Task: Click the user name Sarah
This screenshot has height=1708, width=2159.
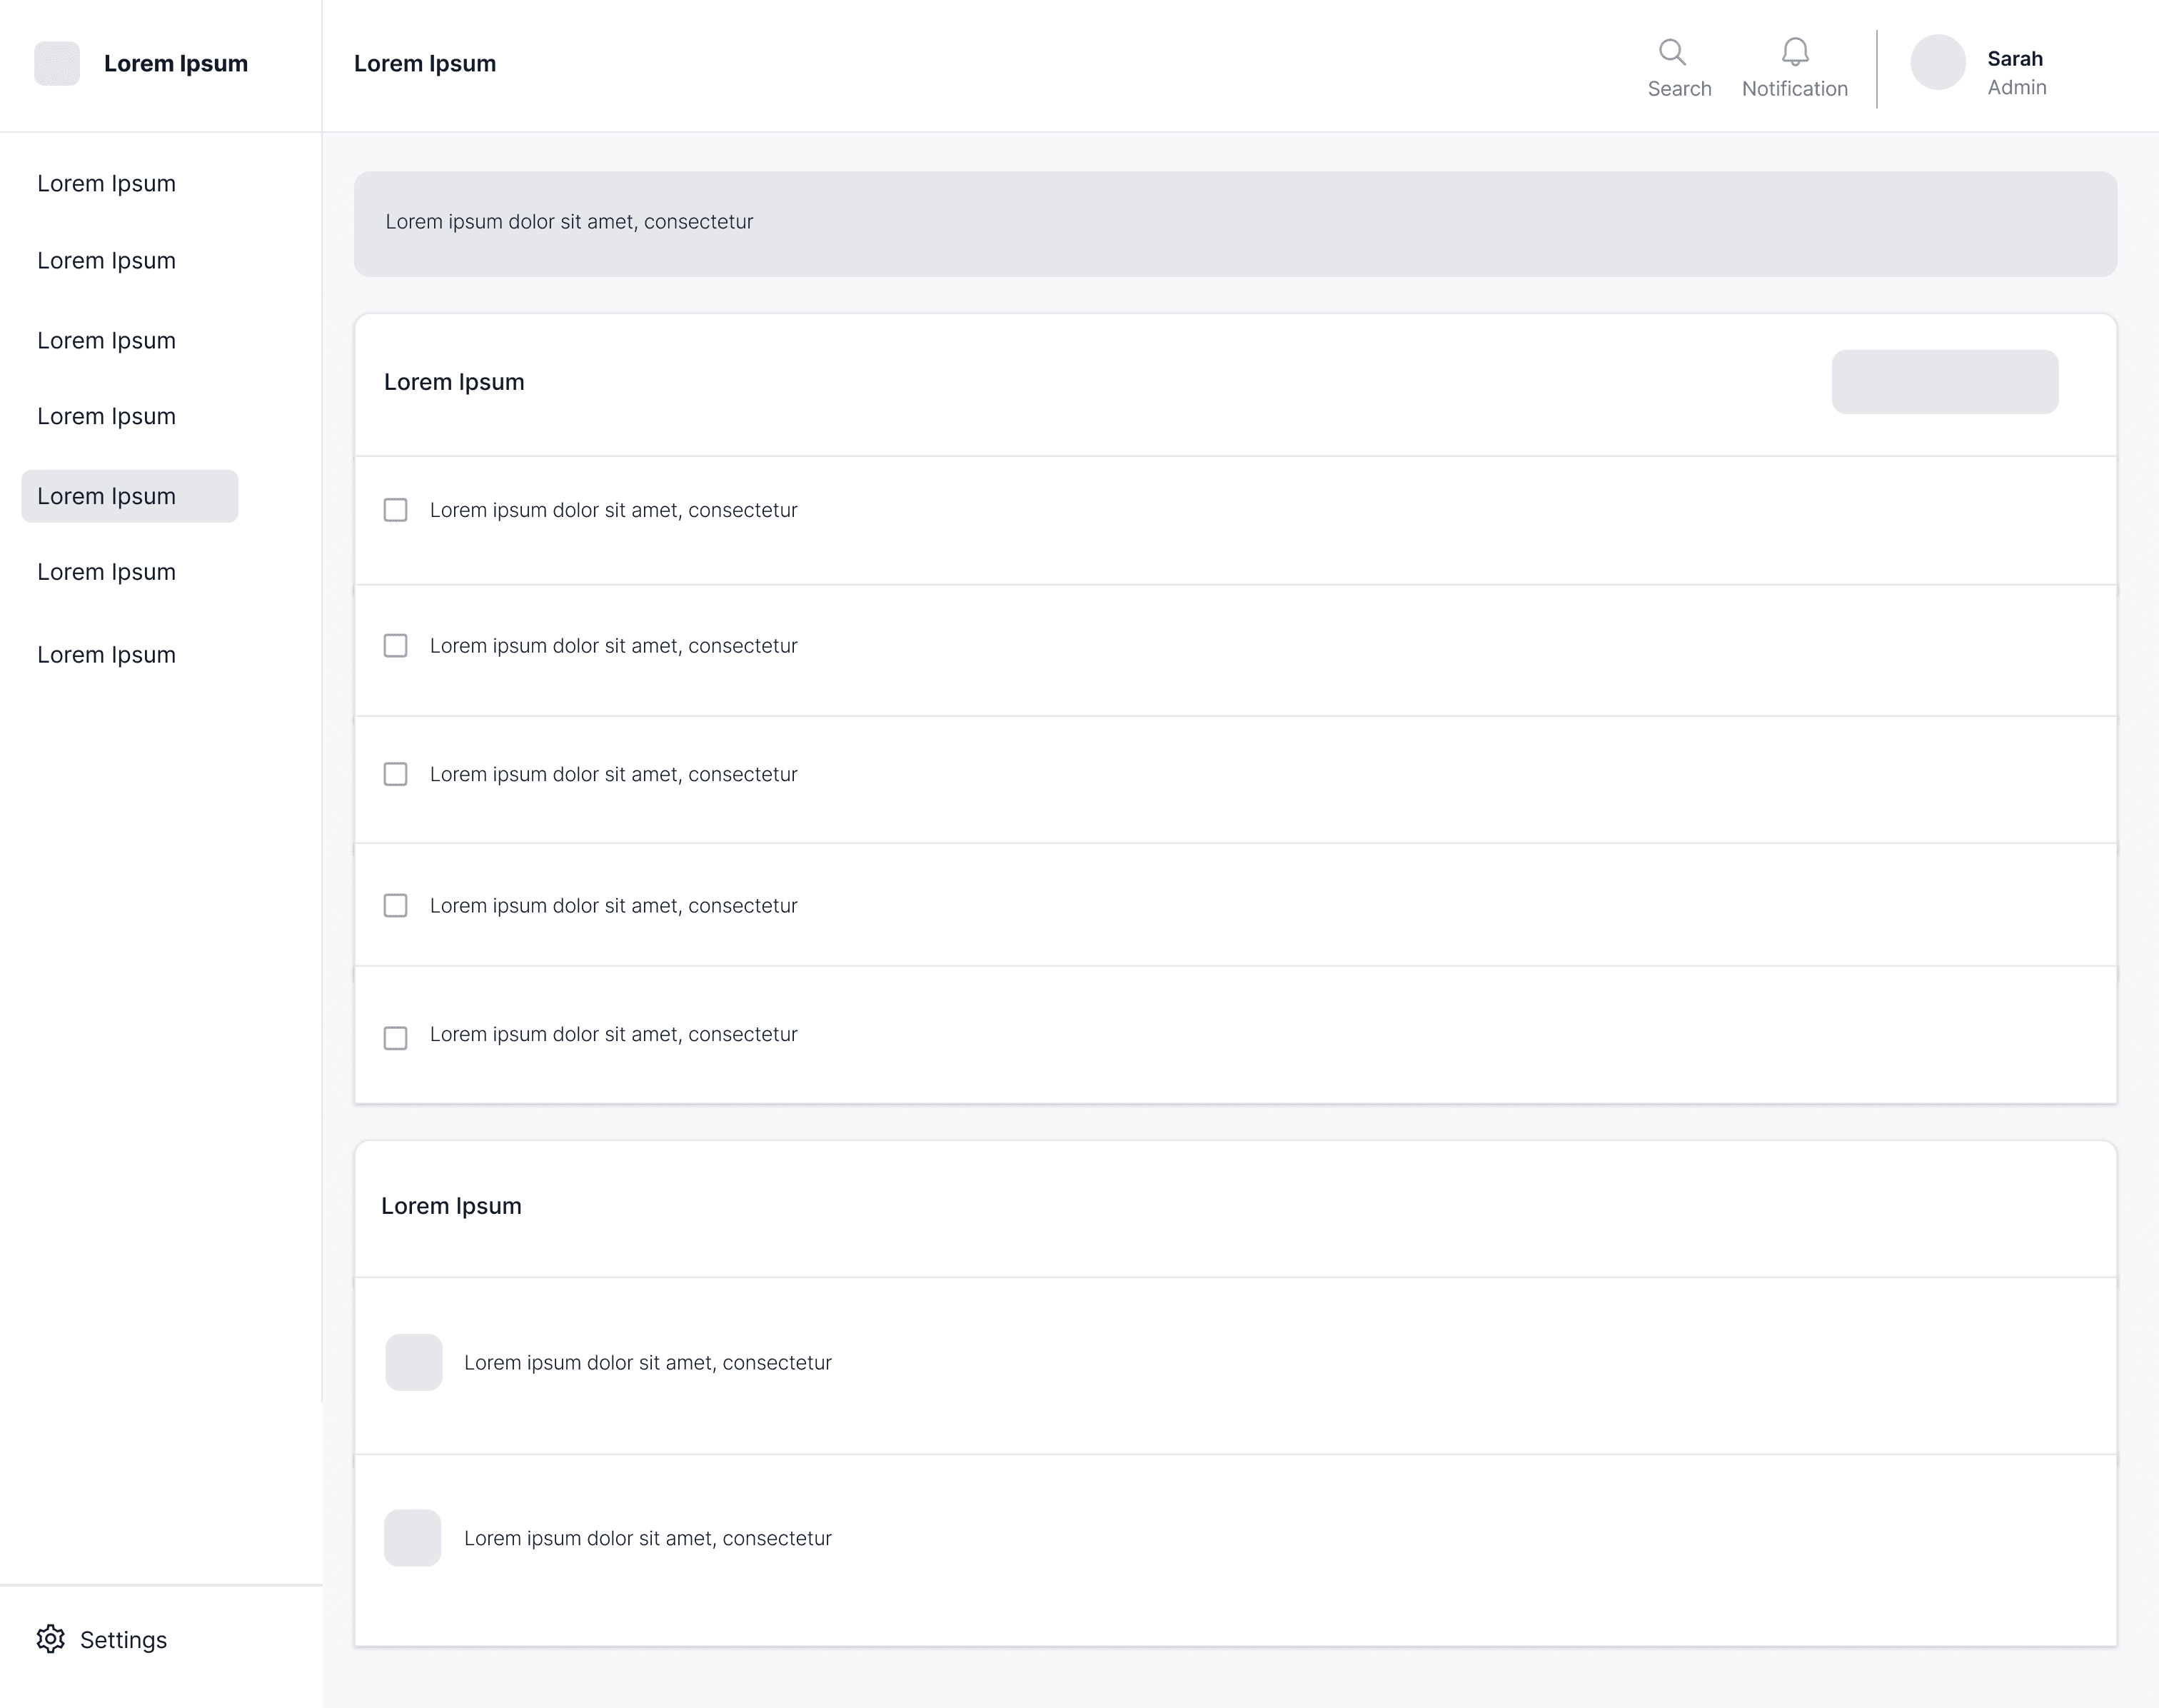Action: point(2014,58)
